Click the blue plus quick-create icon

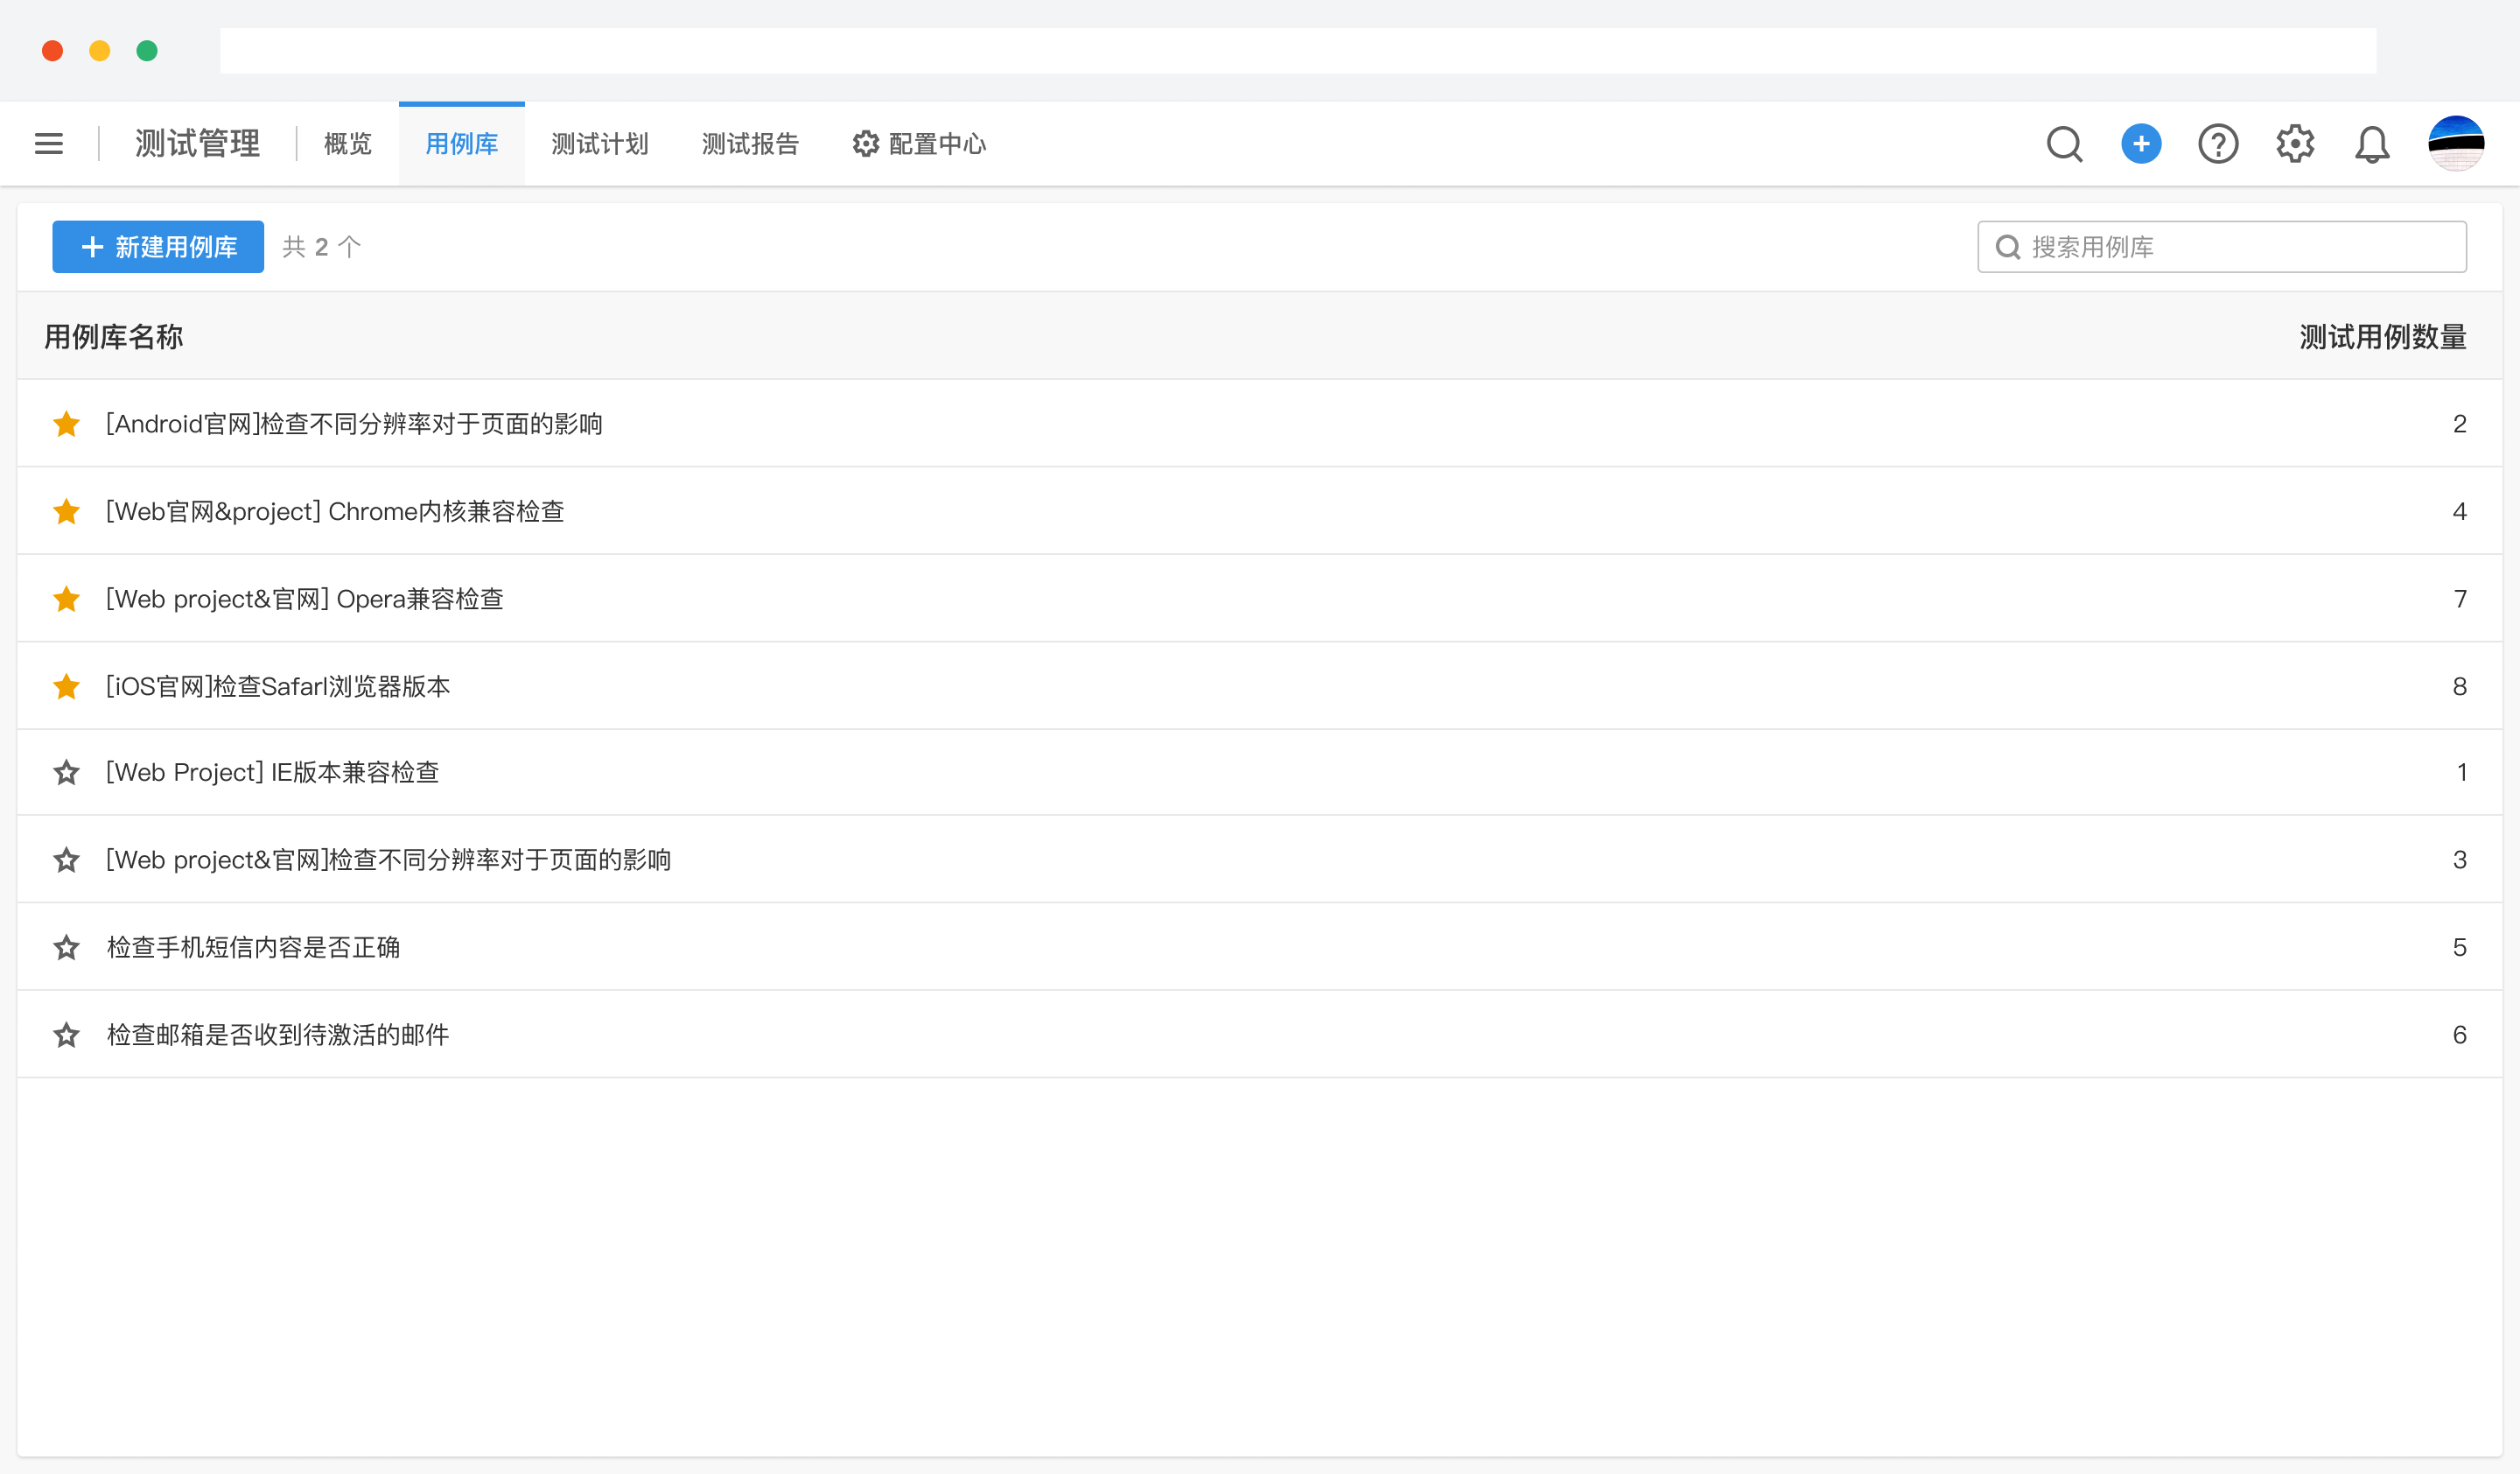[x=2141, y=144]
